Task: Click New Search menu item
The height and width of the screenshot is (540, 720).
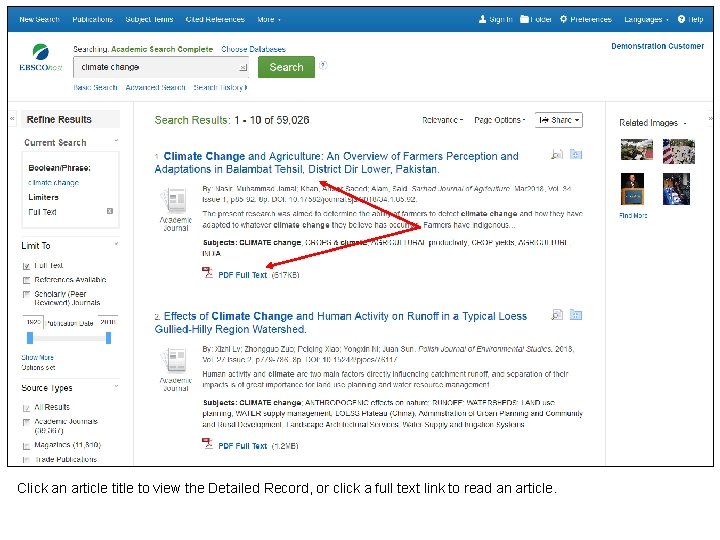Action: 39,19
